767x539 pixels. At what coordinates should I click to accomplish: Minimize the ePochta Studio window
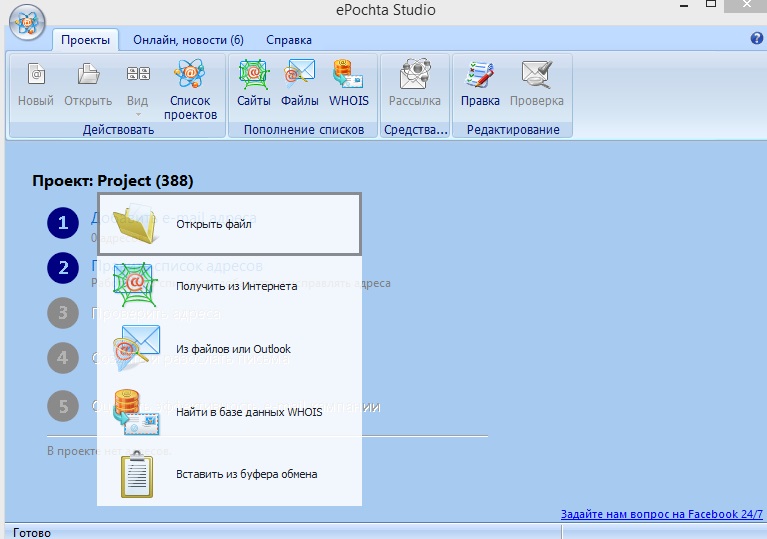tap(684, 5)
